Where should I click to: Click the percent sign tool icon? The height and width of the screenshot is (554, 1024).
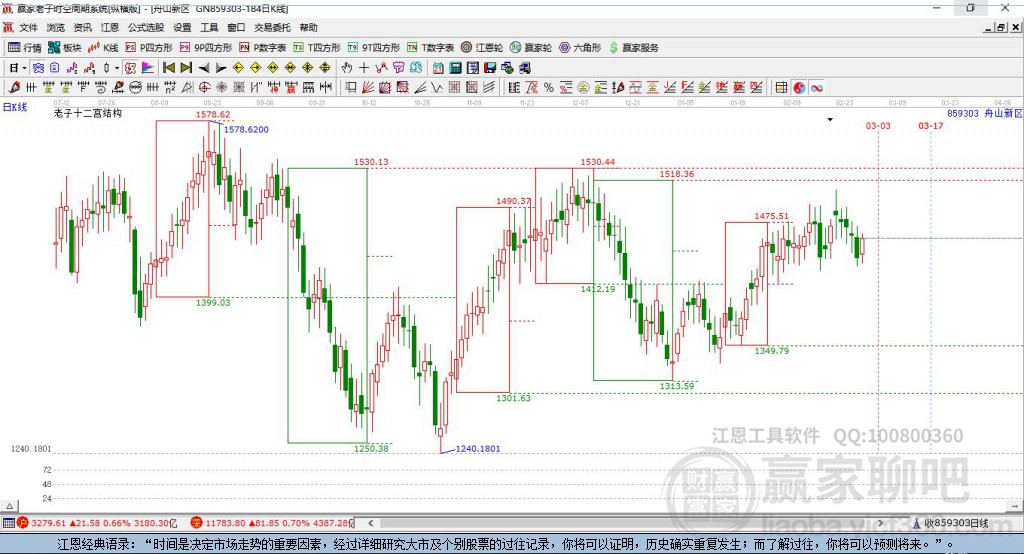coord(549,88)
